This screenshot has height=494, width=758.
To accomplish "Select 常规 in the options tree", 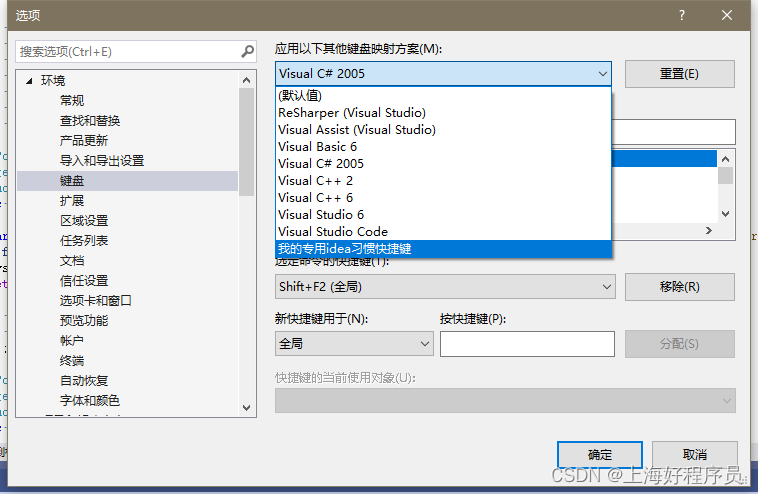I will pyautogui.click(x=72, y=101).
